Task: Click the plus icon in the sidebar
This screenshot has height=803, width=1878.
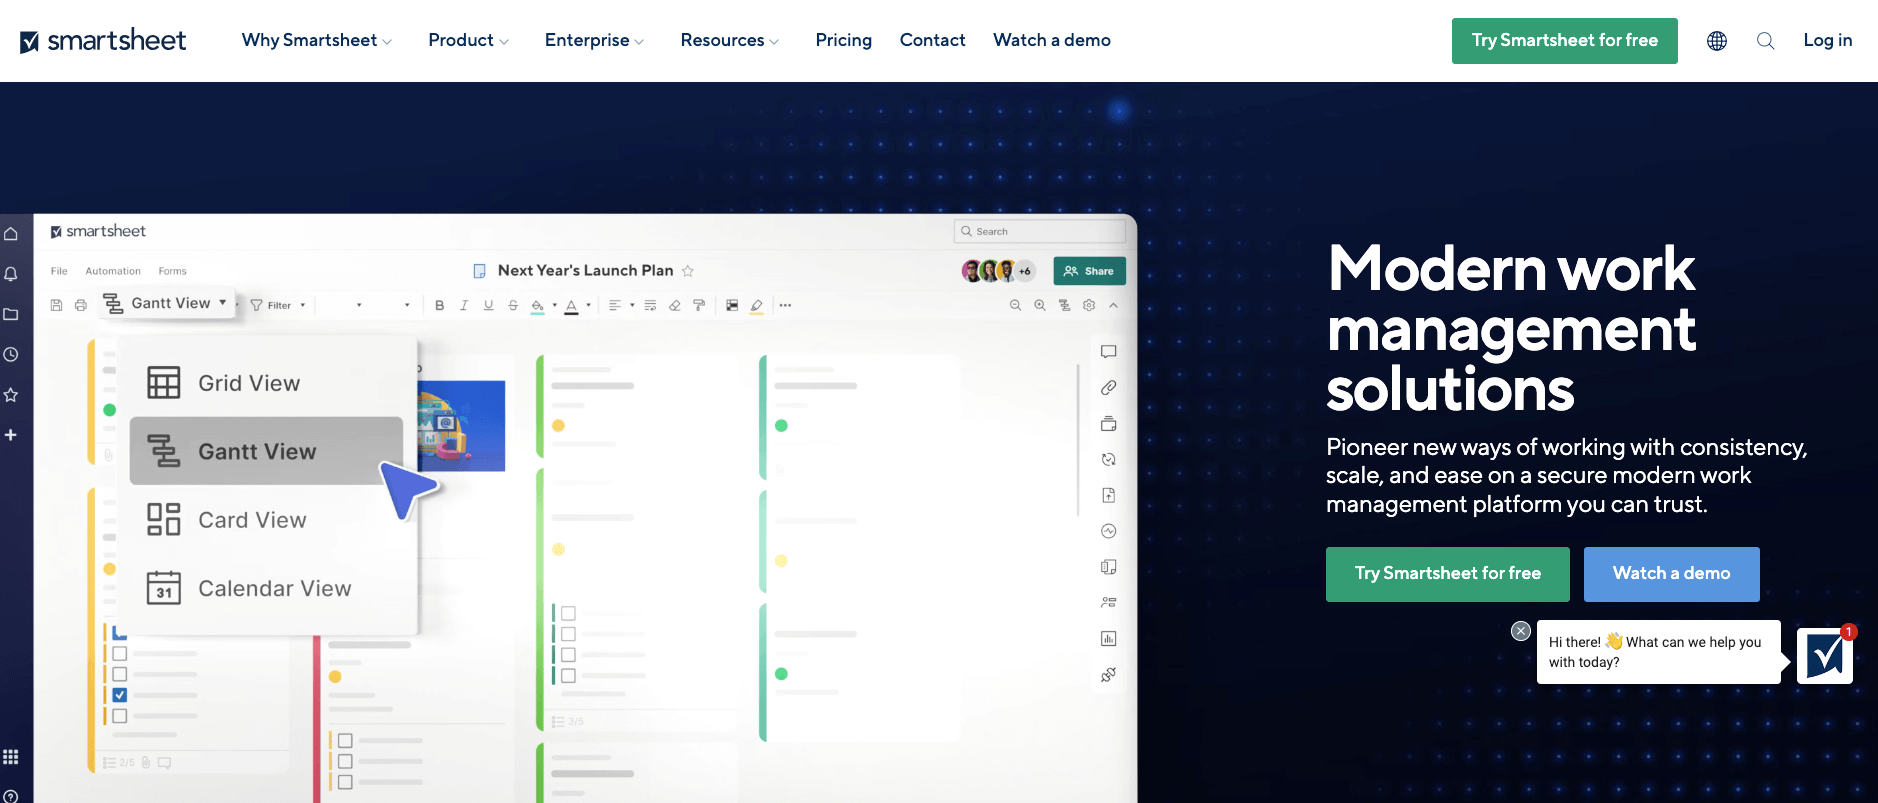Action: [x=11, y=435]
